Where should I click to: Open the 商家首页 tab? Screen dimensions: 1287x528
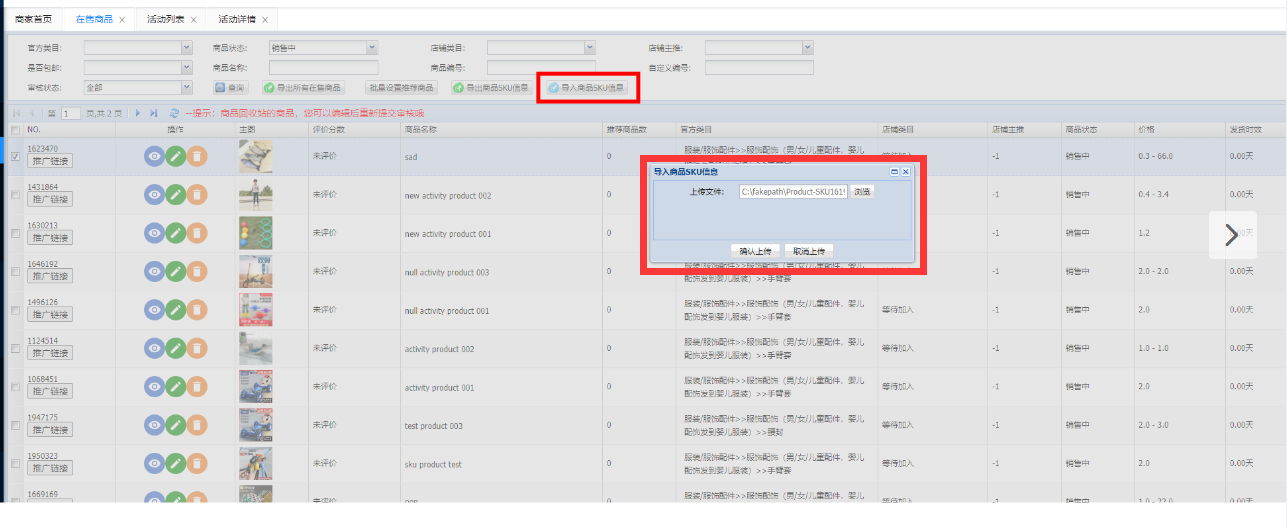(33, 19)
